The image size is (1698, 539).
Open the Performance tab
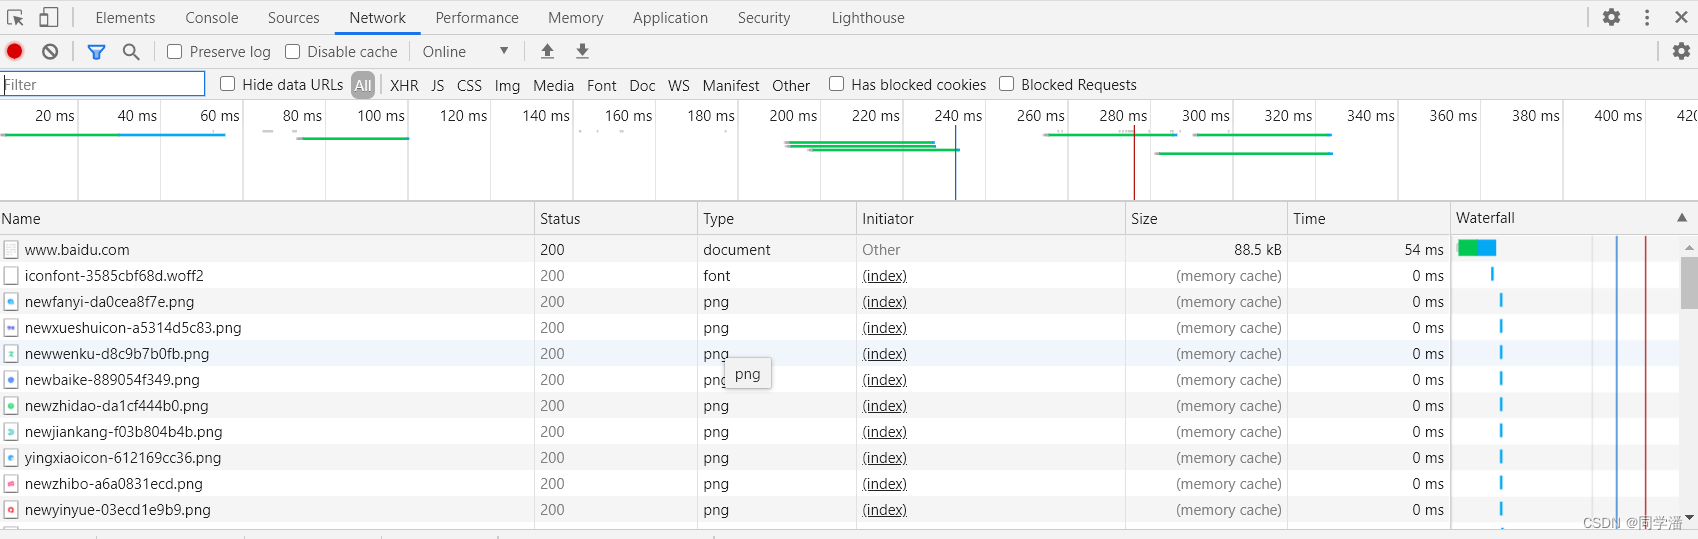477,17
